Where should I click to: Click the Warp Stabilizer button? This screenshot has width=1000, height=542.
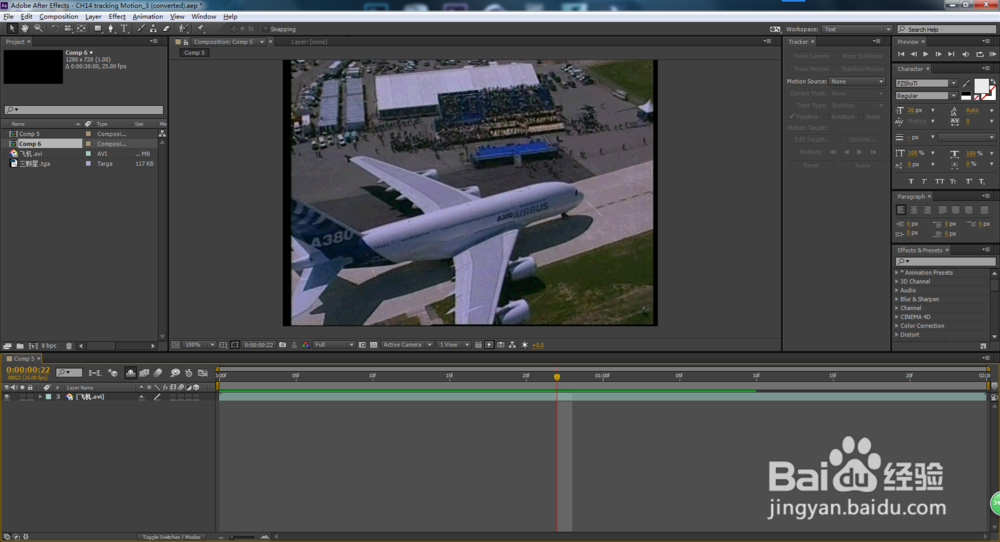862,56
